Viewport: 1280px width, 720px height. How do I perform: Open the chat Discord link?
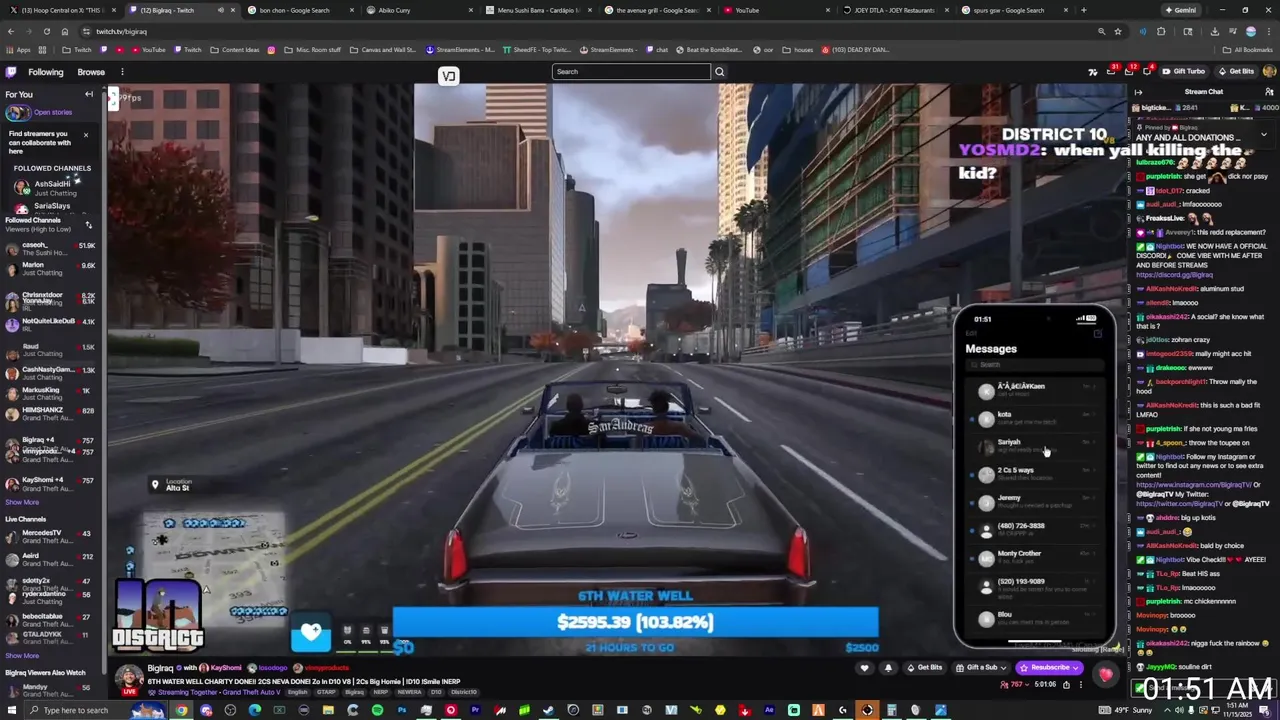point(1174,275)
